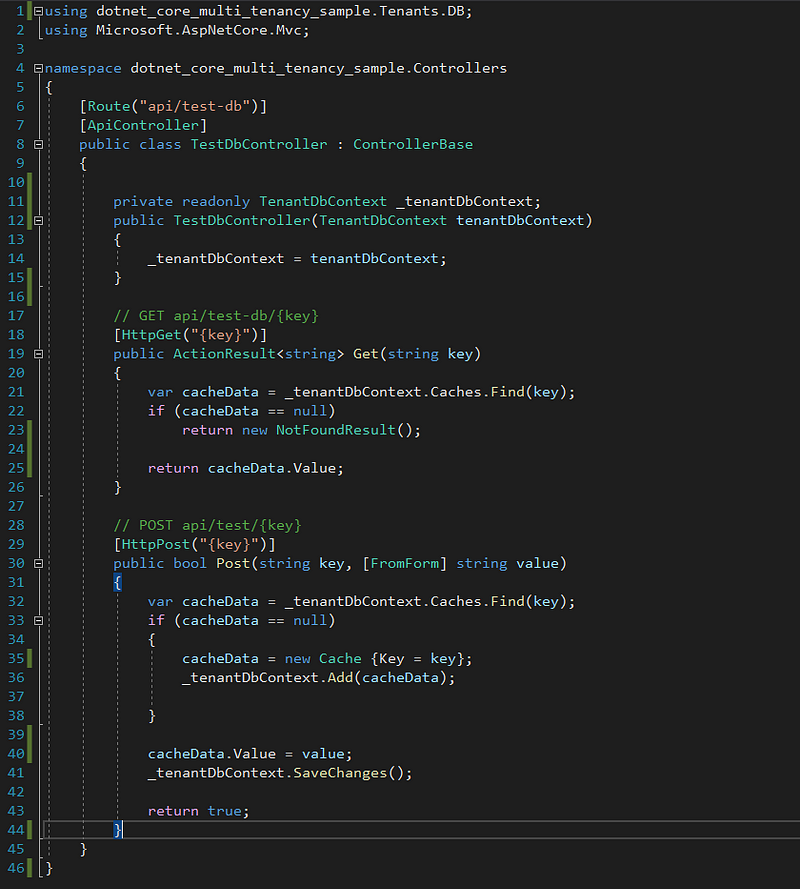Click "new Cache" on line 35
This screenshot has height=889, width=800.
(323, 659)
